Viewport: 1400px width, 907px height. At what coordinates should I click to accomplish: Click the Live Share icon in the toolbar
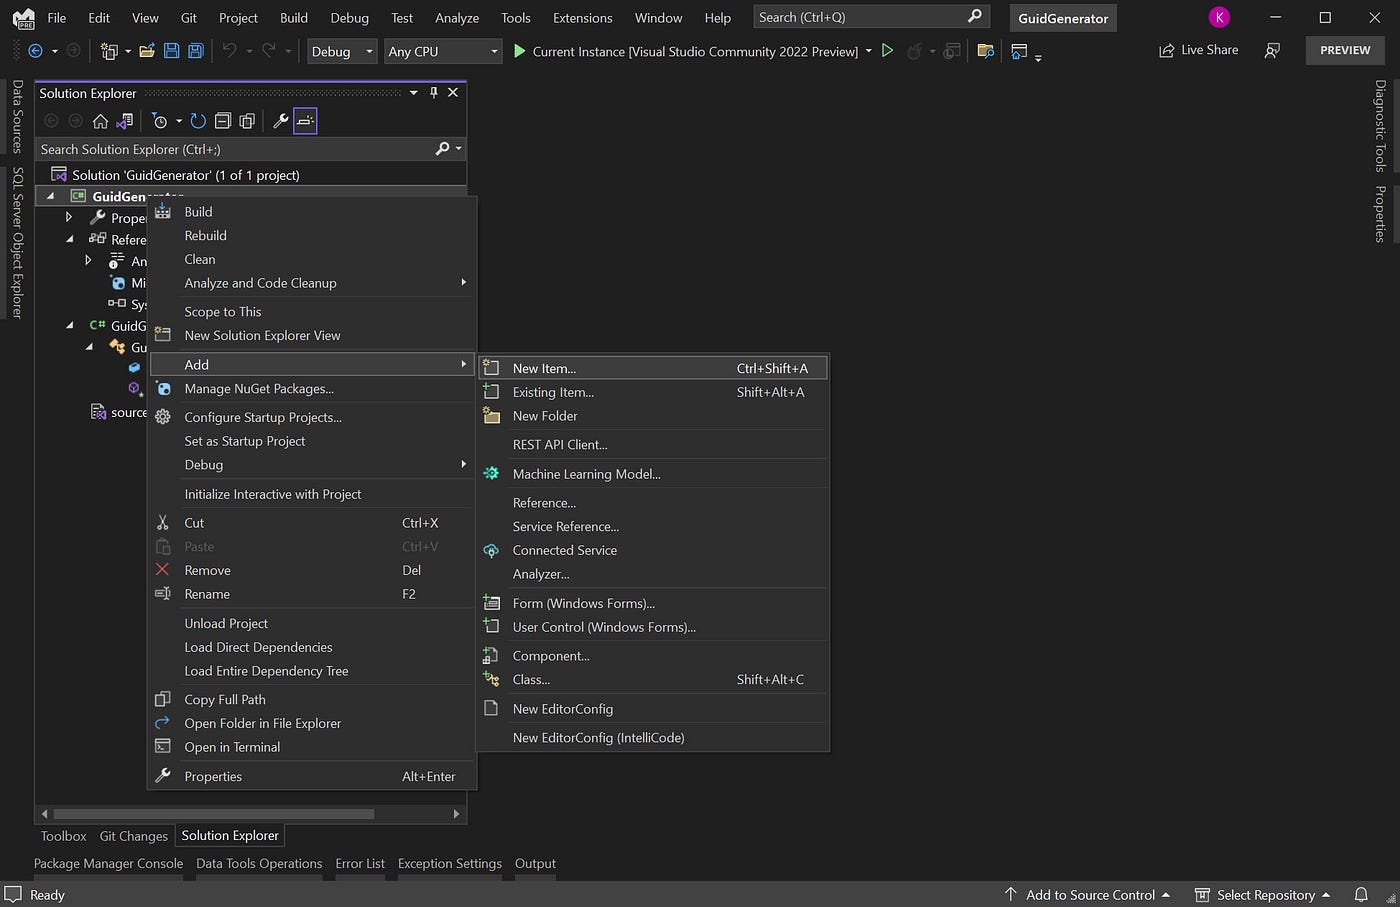pos(1198,49)
